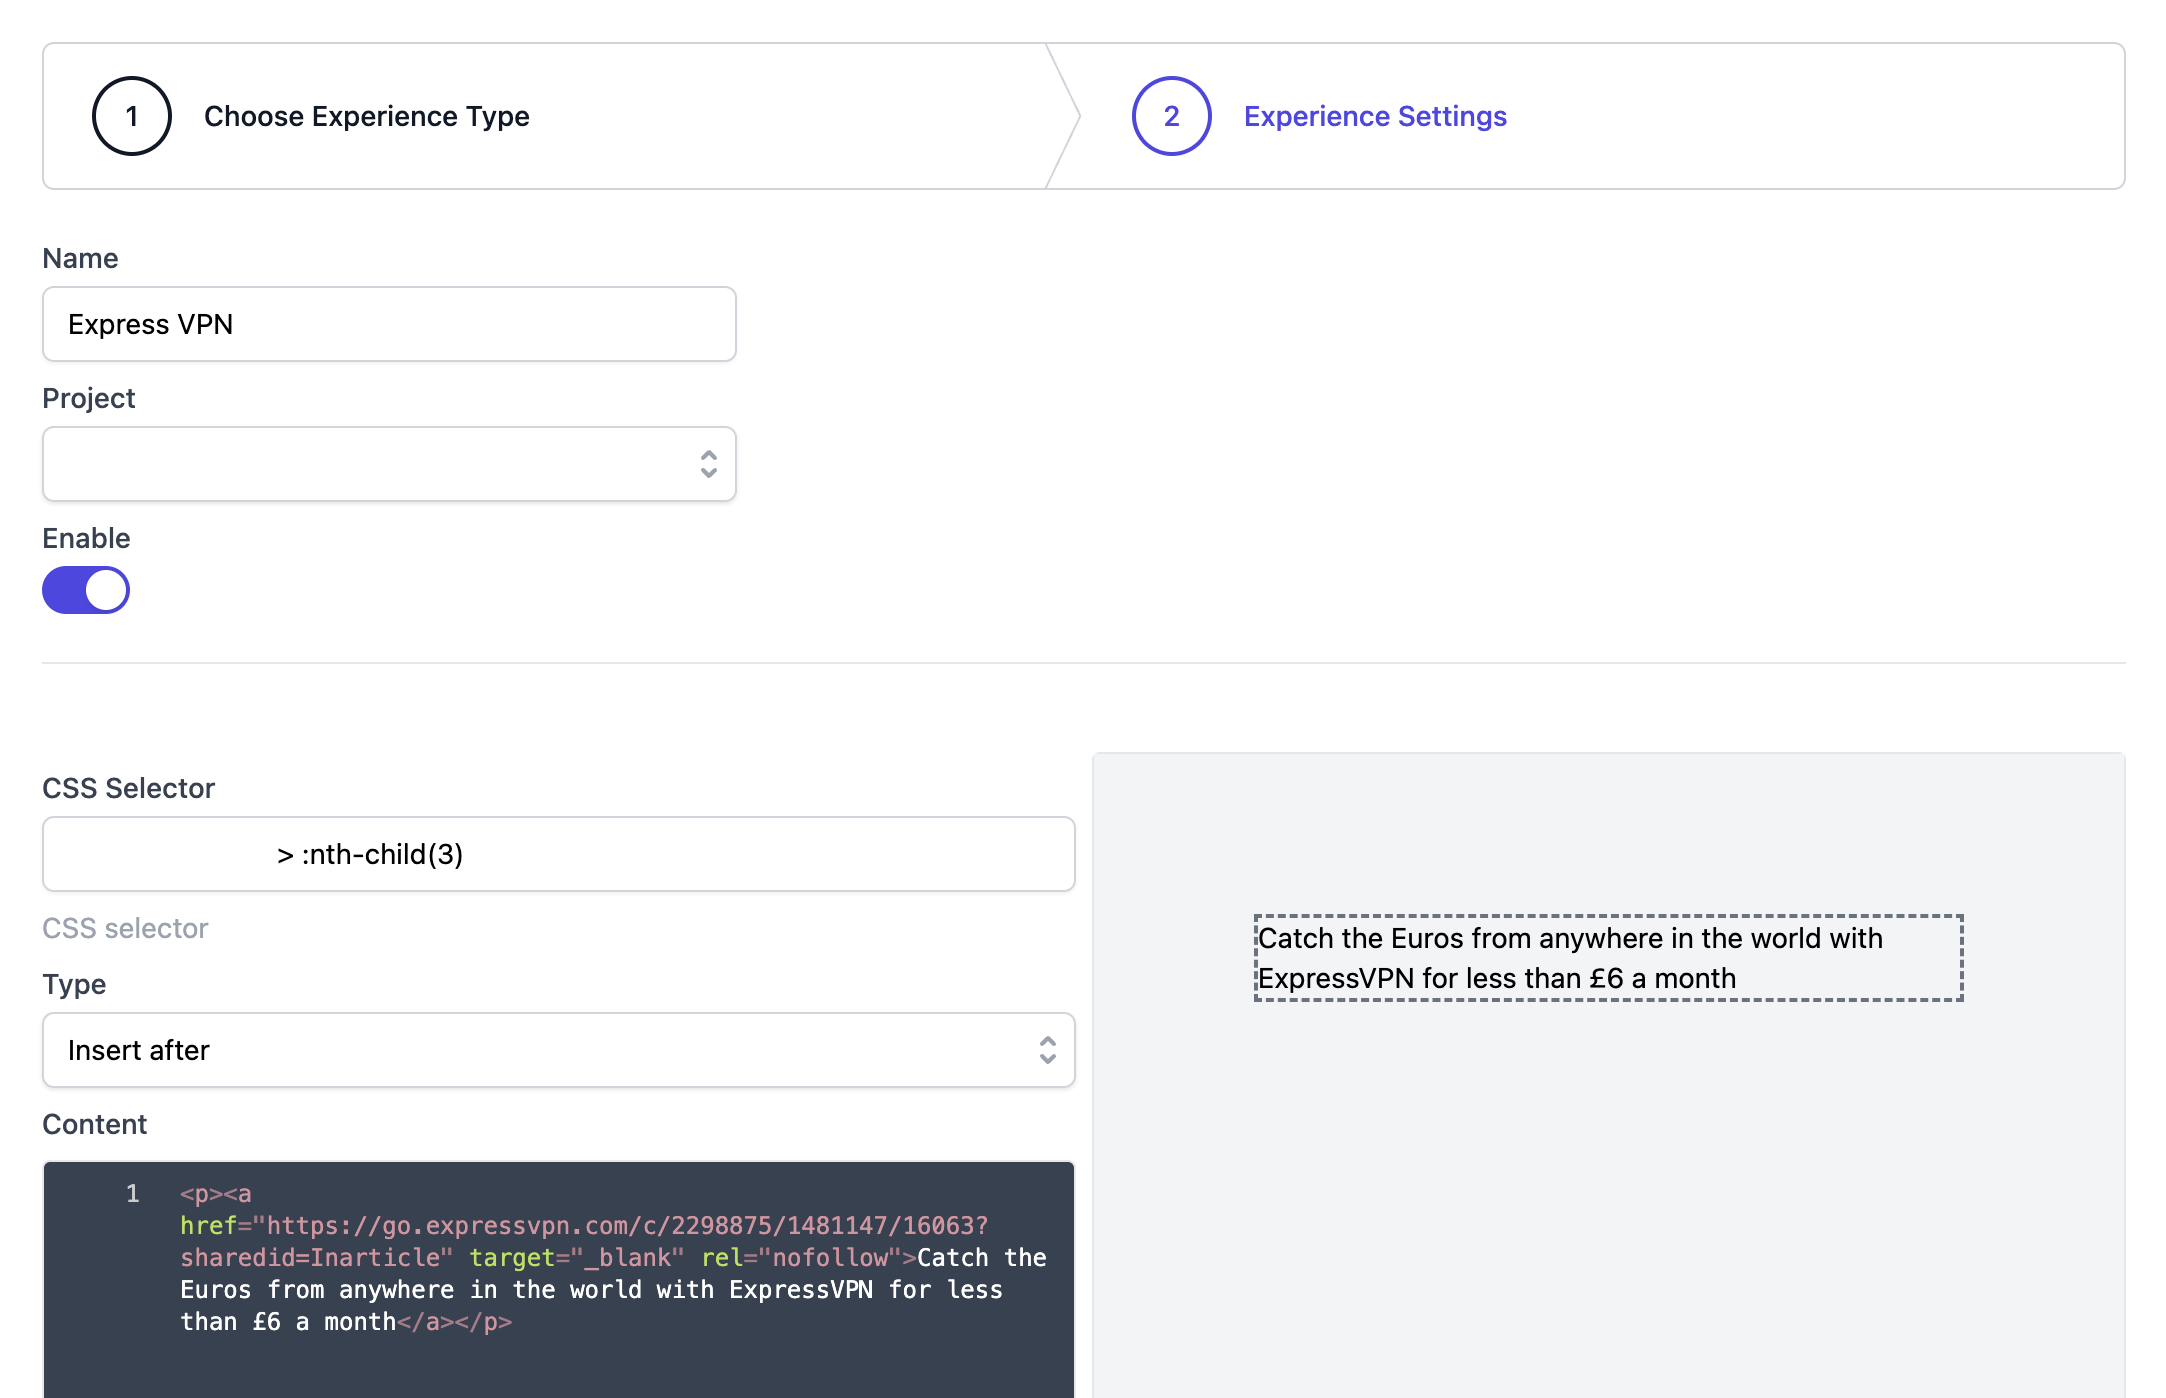Click the Type dropdown chevron arrows
The height and width of the screenshot is (1398, 2166).
pos(1047,1050)
